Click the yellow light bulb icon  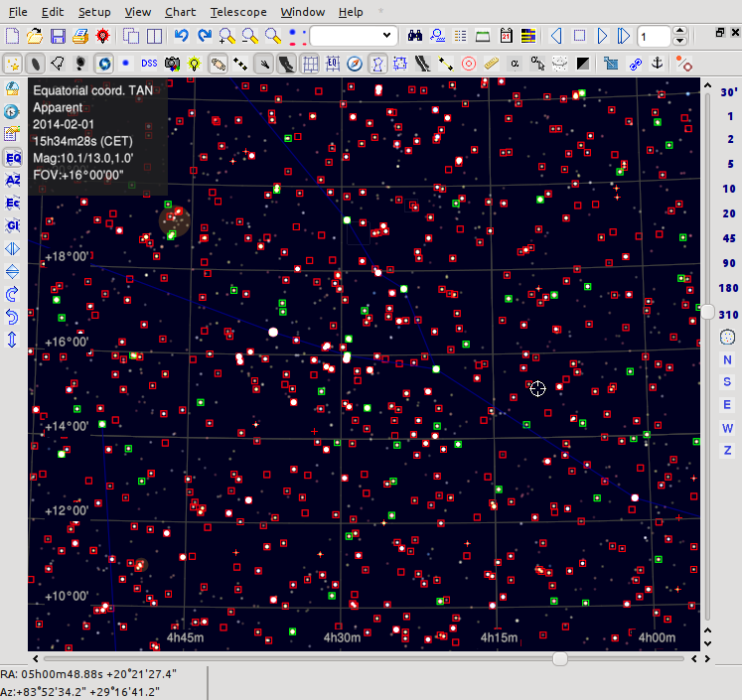194,63
